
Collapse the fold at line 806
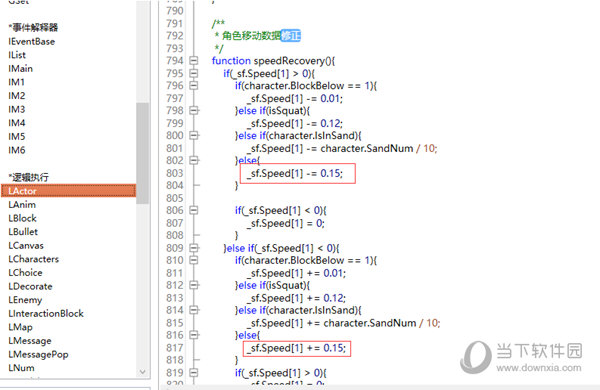tap(194, 210)
